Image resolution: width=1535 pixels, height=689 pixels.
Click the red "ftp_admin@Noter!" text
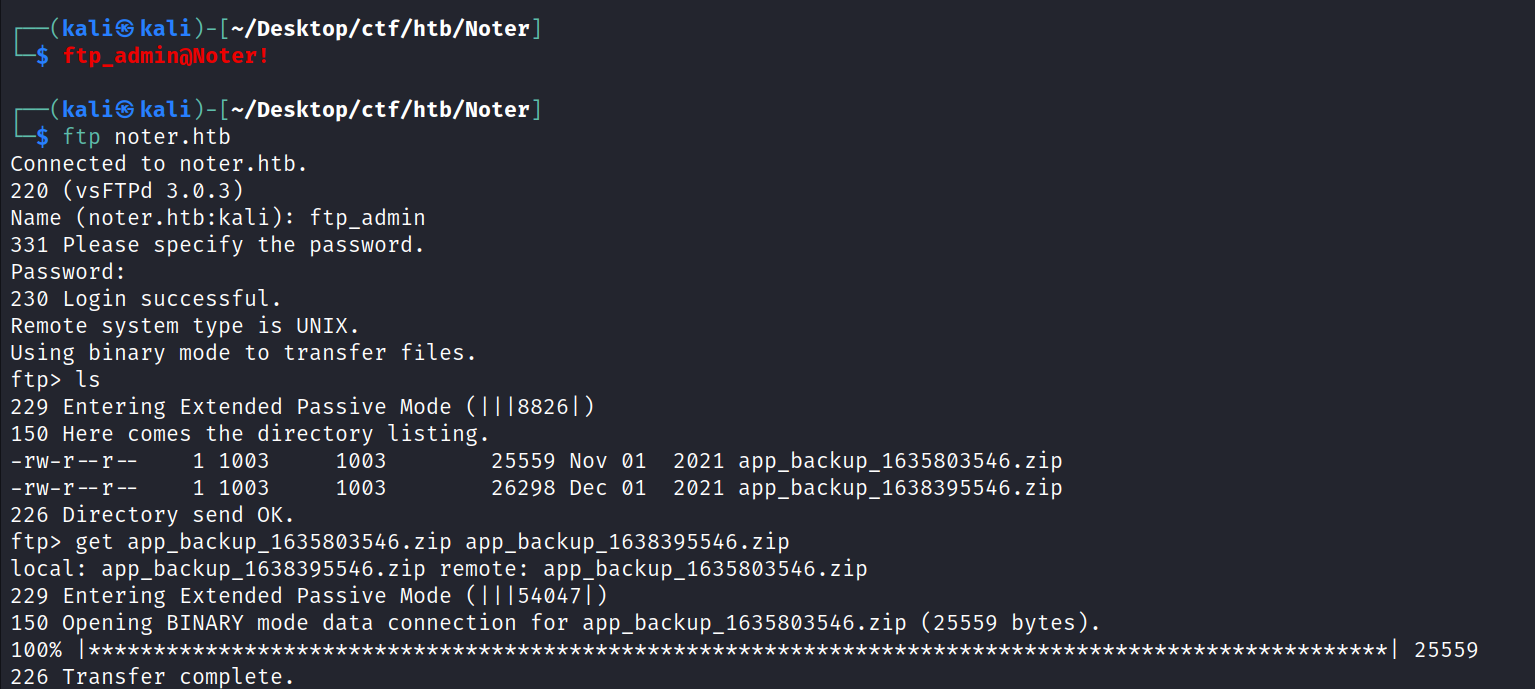point(166,56)
